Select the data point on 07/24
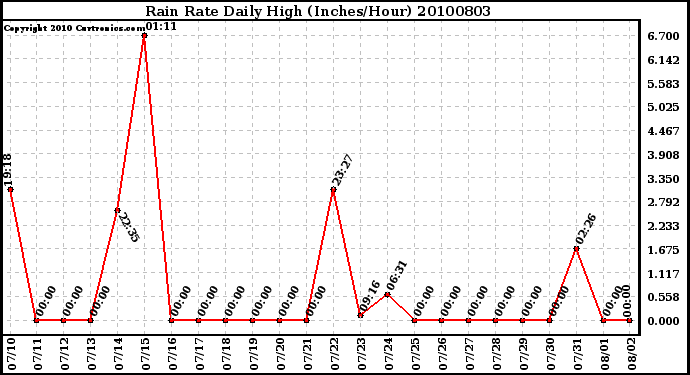 click(387, 294)
